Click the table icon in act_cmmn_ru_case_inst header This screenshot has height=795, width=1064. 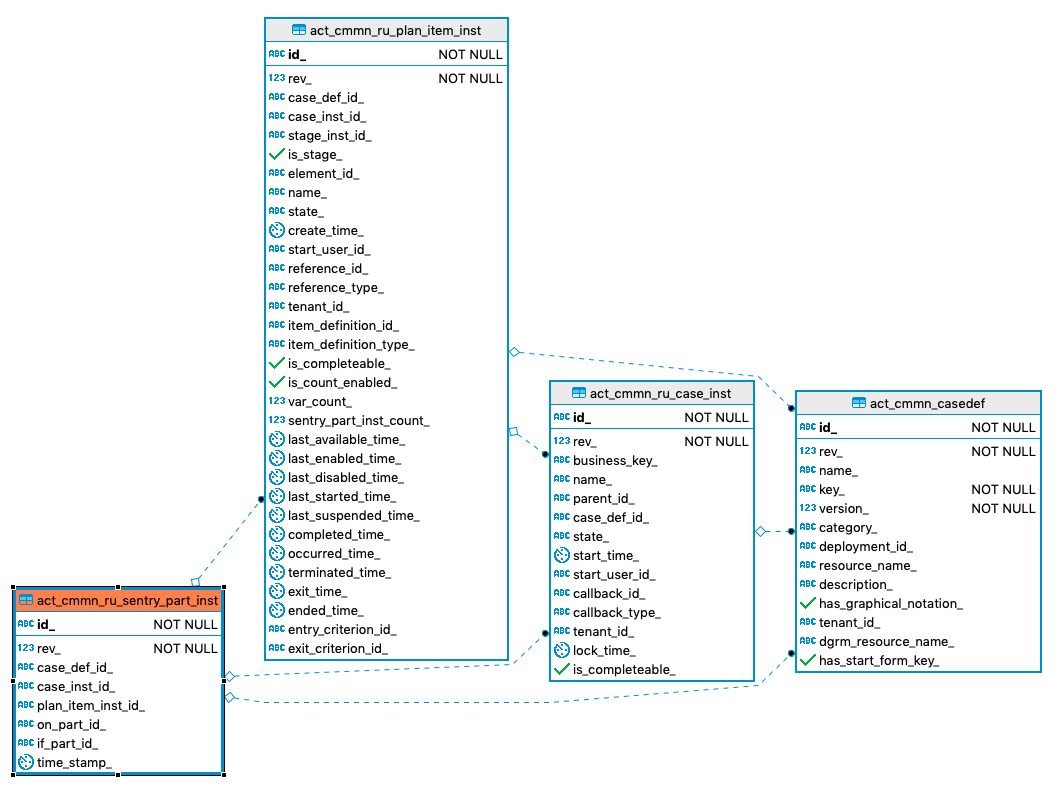point(579,394)
